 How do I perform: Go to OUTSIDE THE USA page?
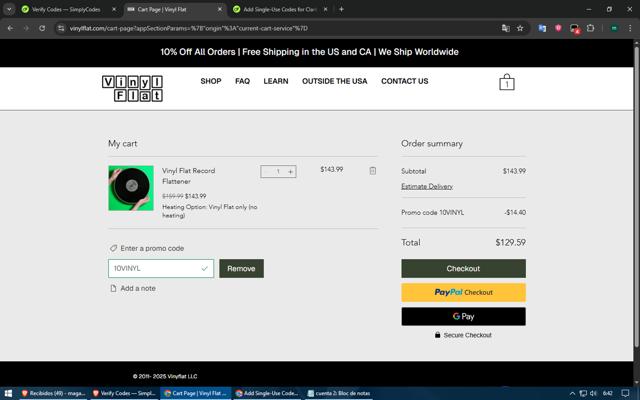[x=334, y=81]
